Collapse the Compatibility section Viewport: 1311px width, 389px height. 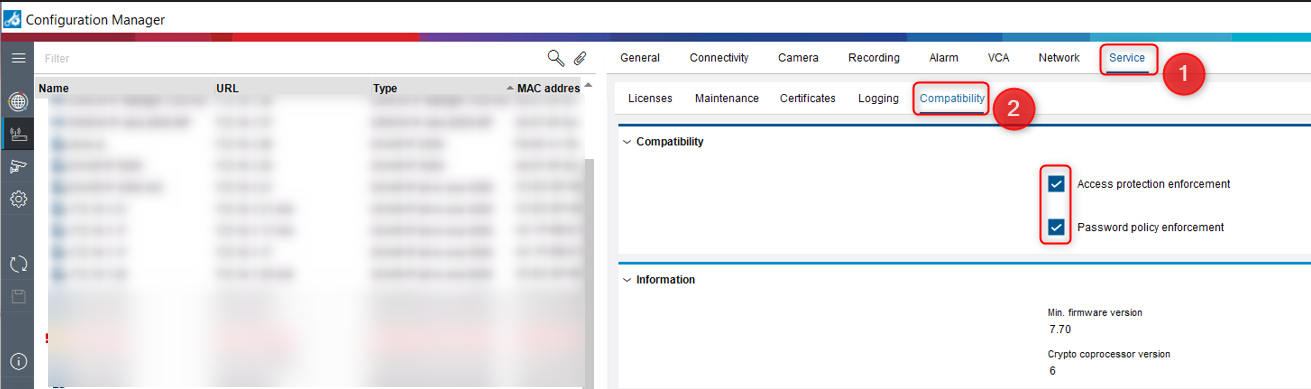pyautogui.click(x=627, y=141)
